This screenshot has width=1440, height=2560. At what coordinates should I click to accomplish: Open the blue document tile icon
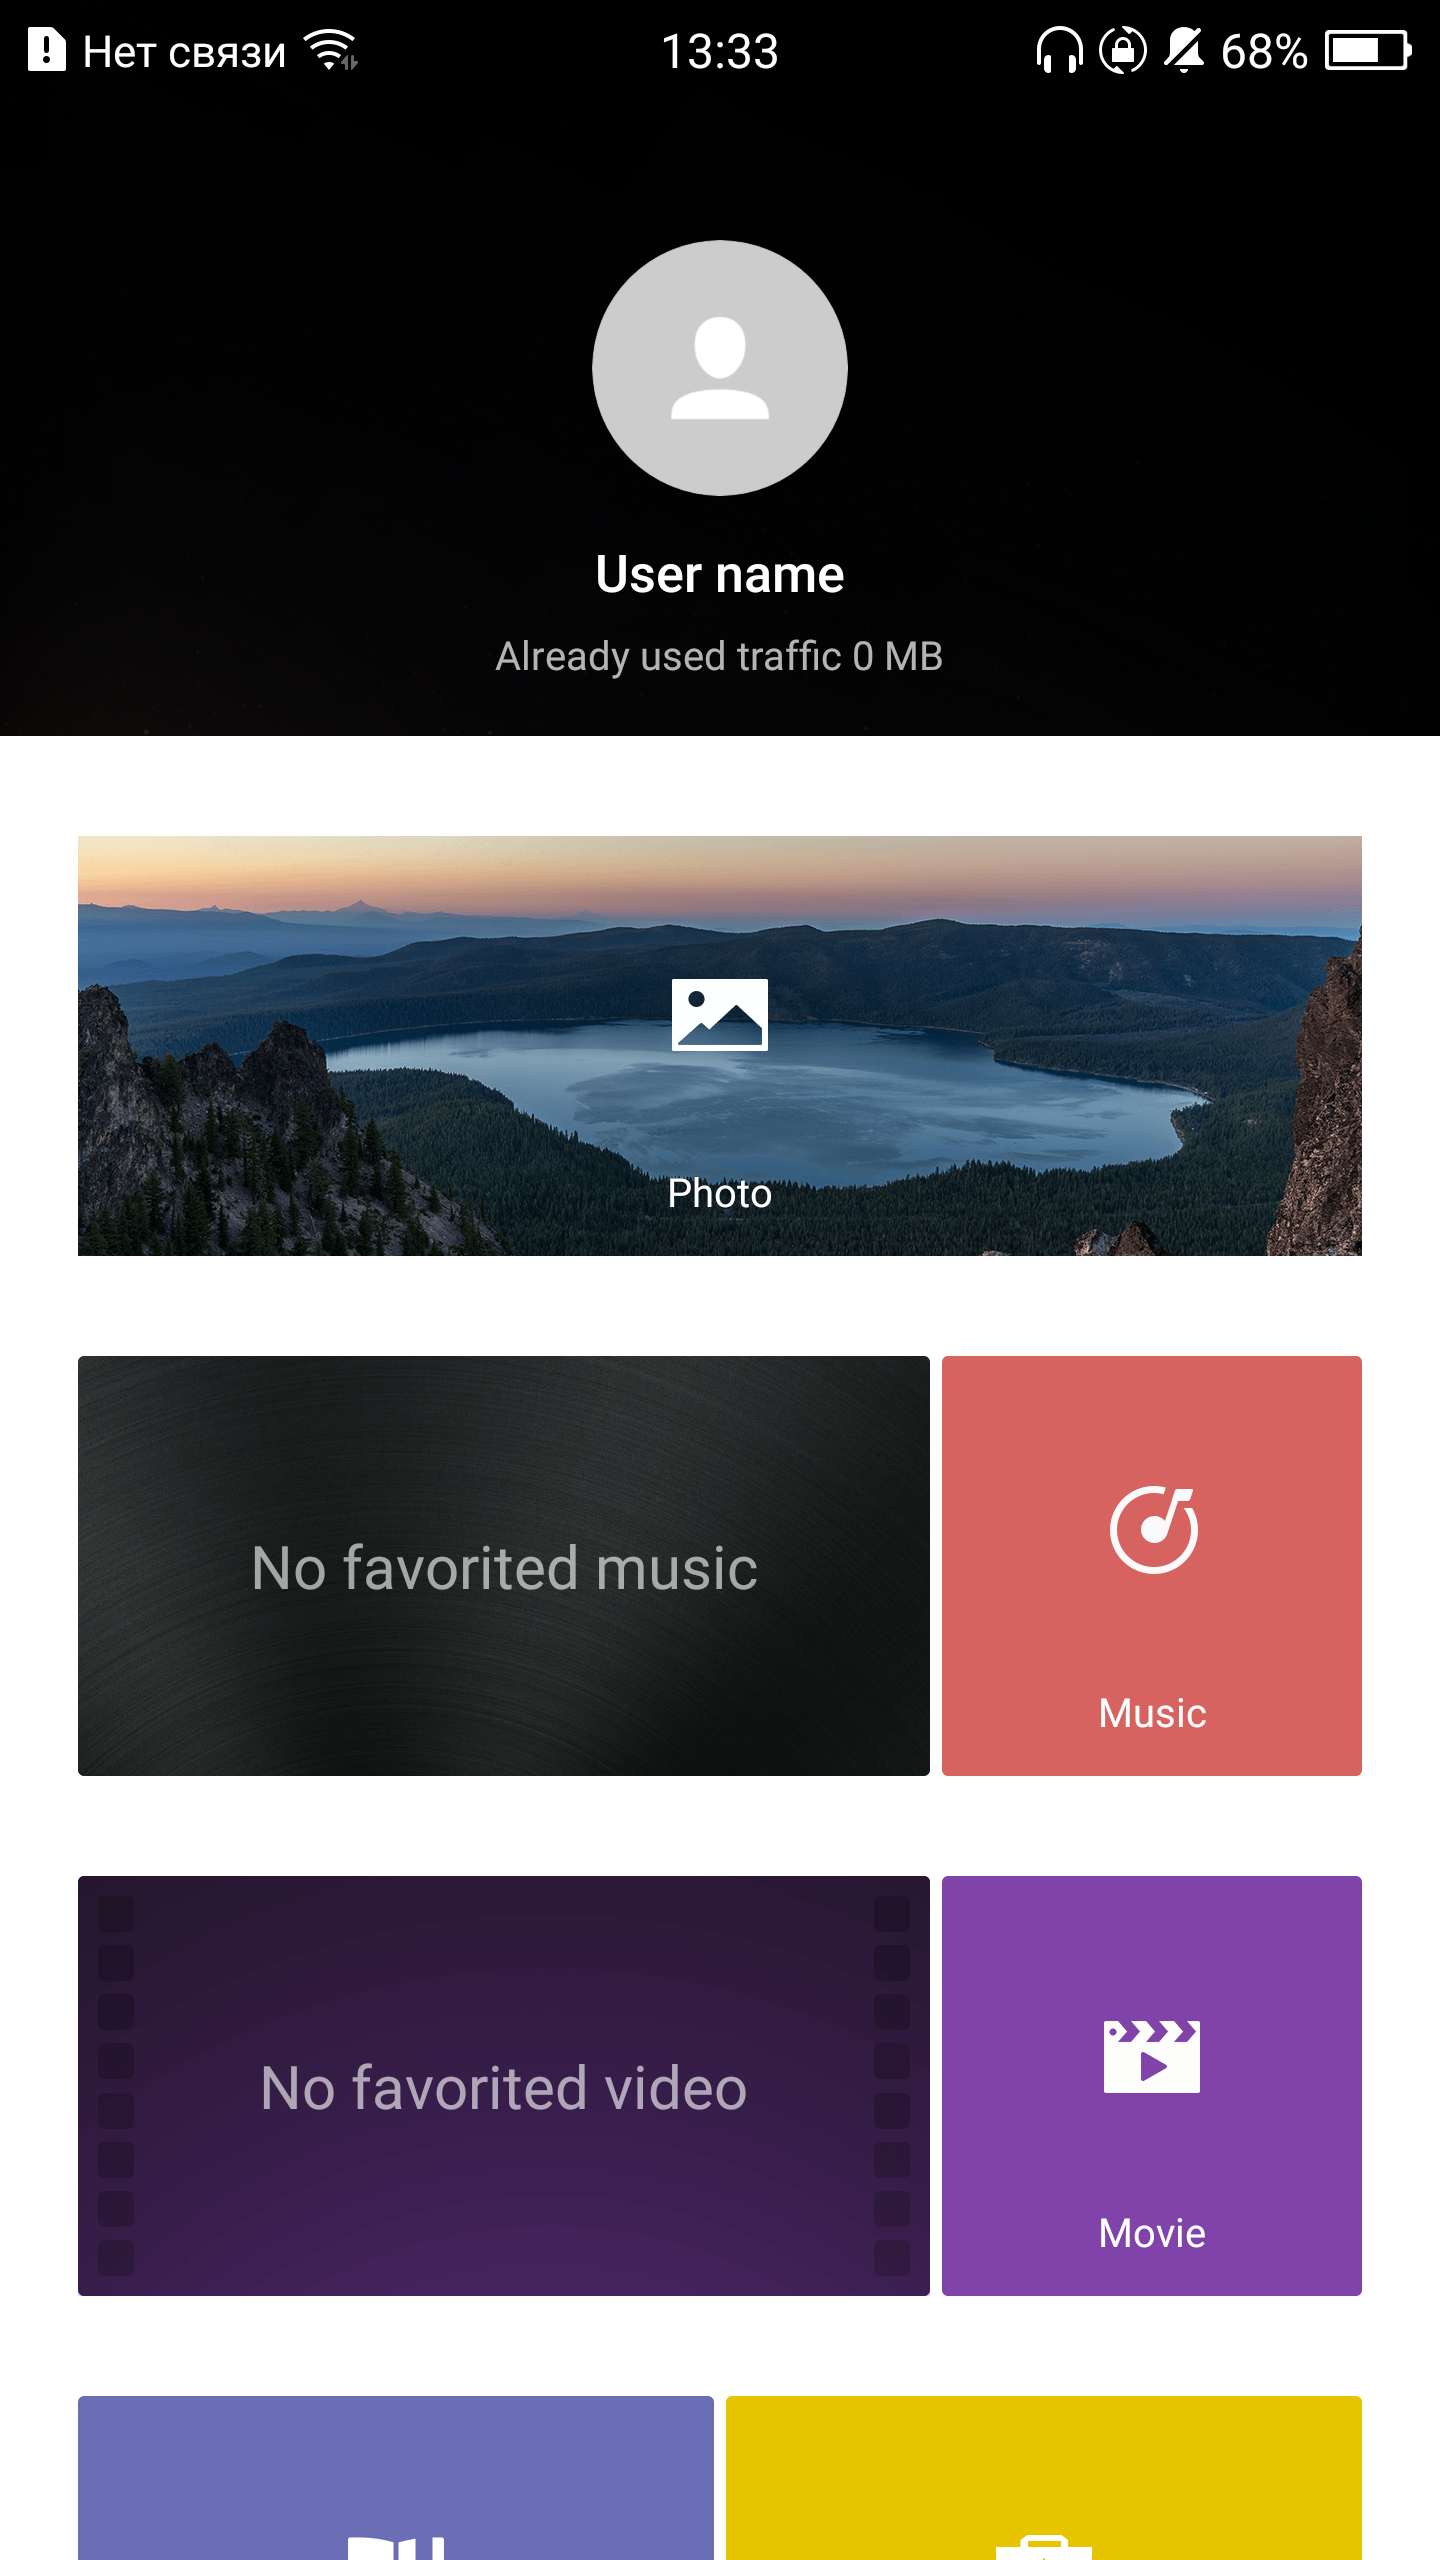[396, 2546]
